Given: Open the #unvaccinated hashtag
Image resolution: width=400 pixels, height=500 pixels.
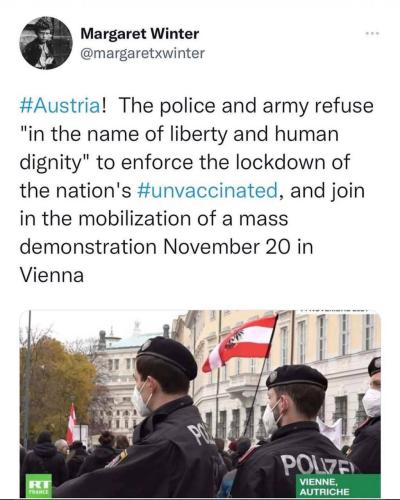Looking at the screenshot, I should [x=207, y=191].
